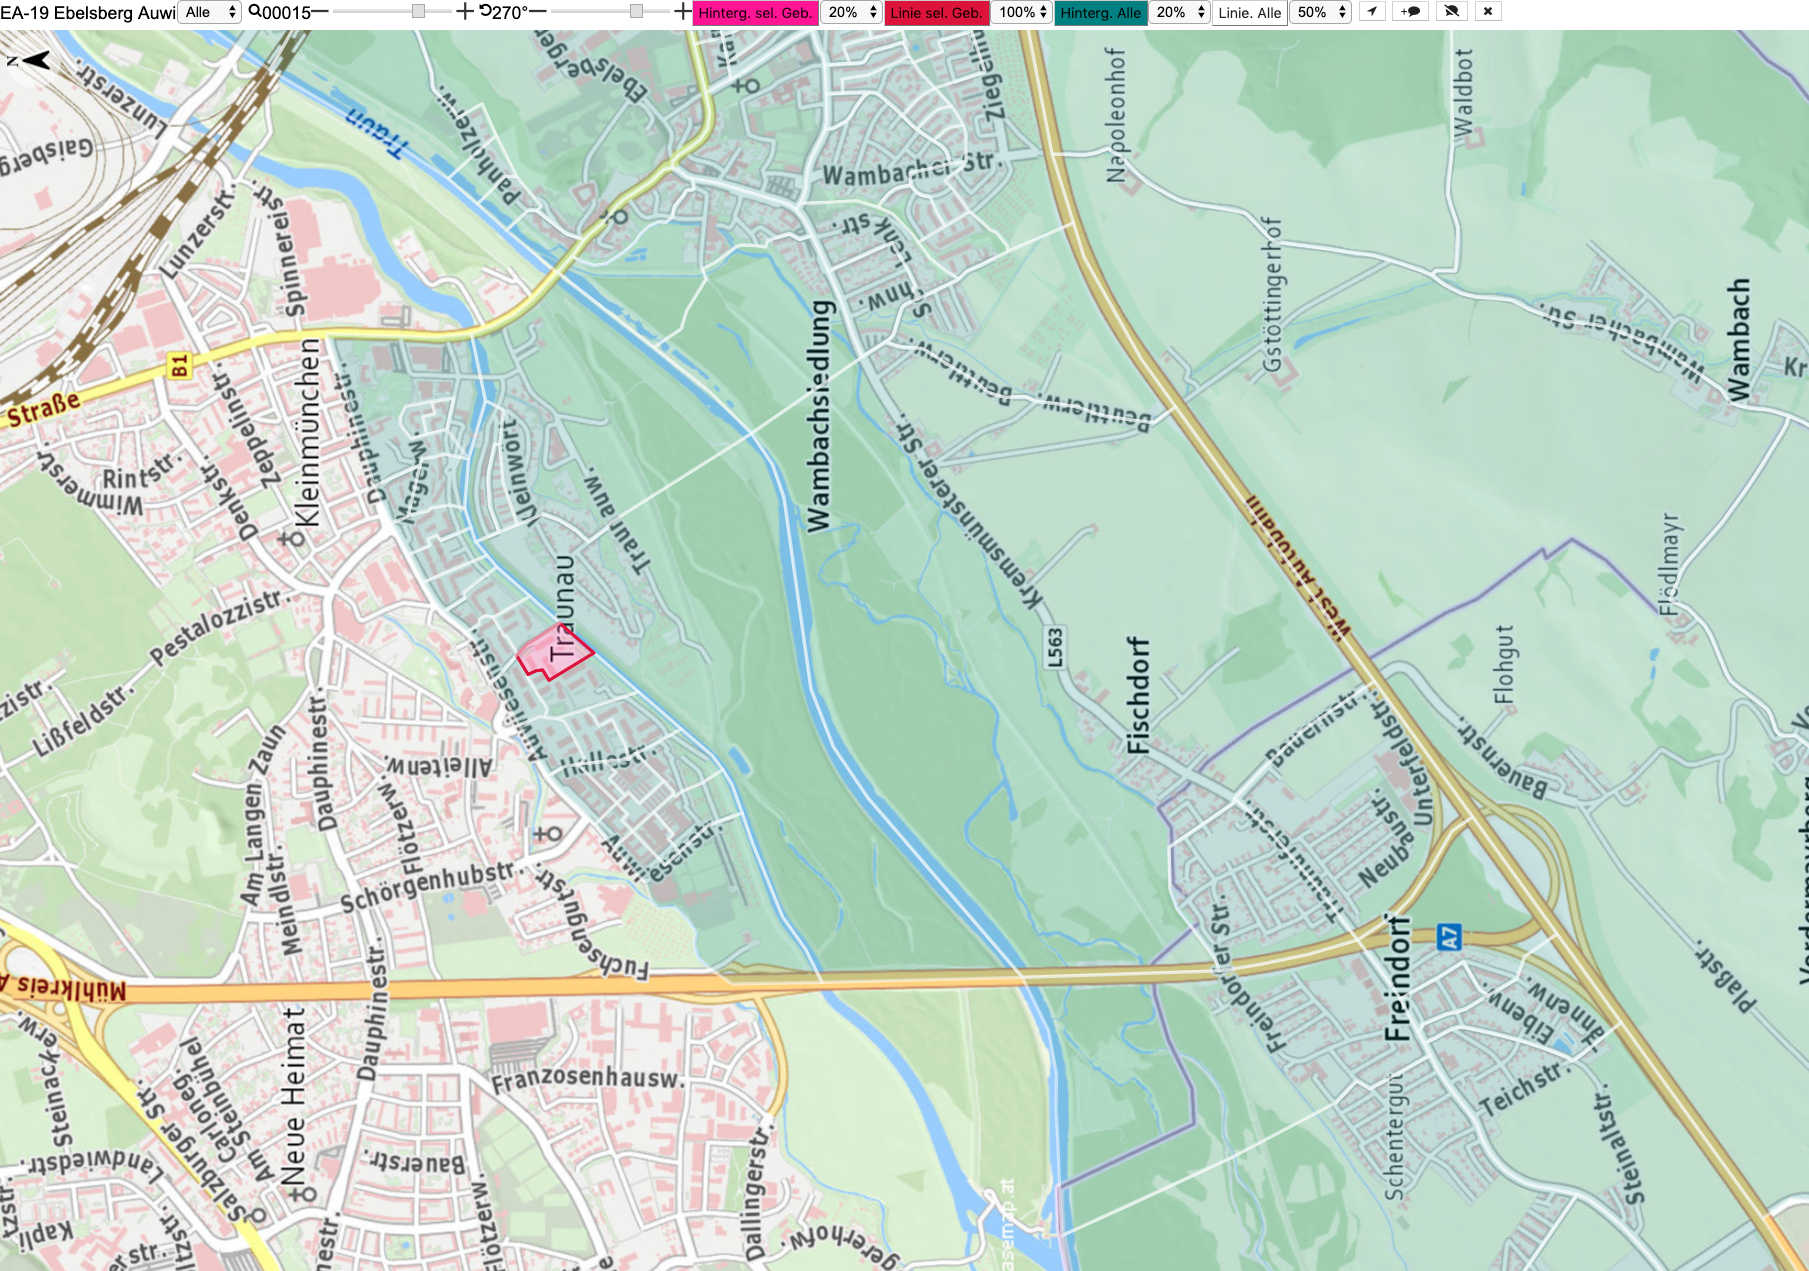The image size is (1809, 1271).
Task: Click the location arrow icon button
Action: [x=1372, y=12]
